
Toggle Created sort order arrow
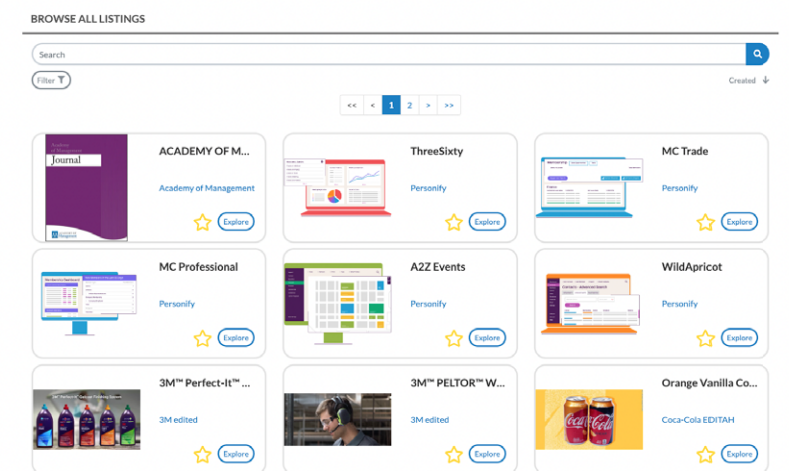click(765, 81)
